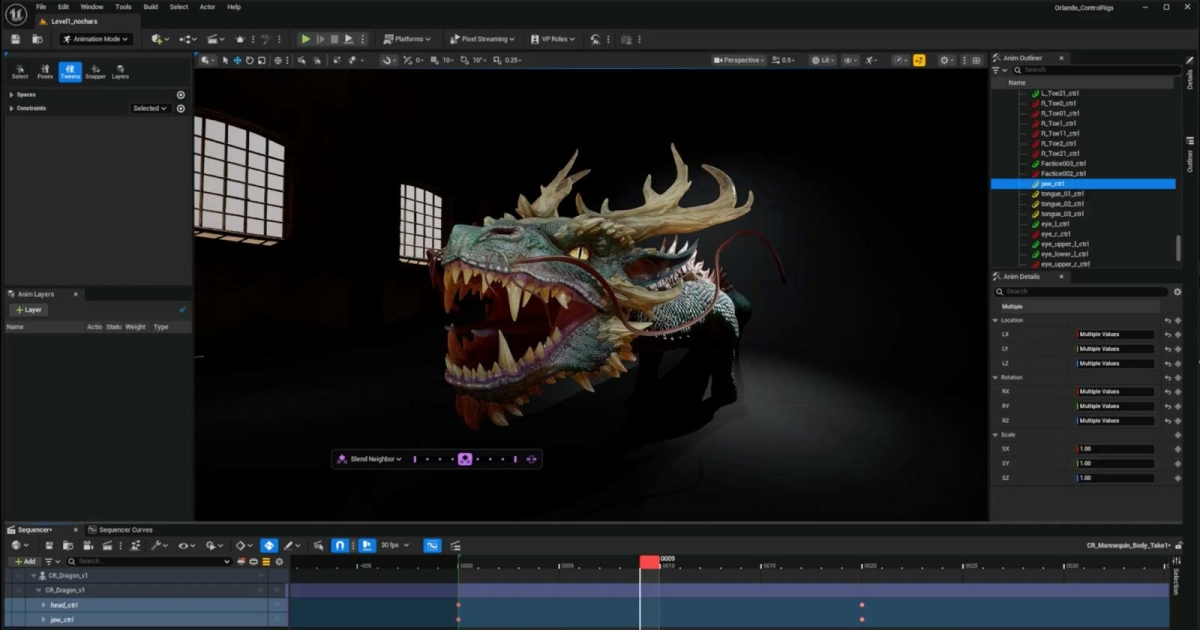Click the LX Multiple Values field
The image size is (1200, 630).
tap(1115, 335)
